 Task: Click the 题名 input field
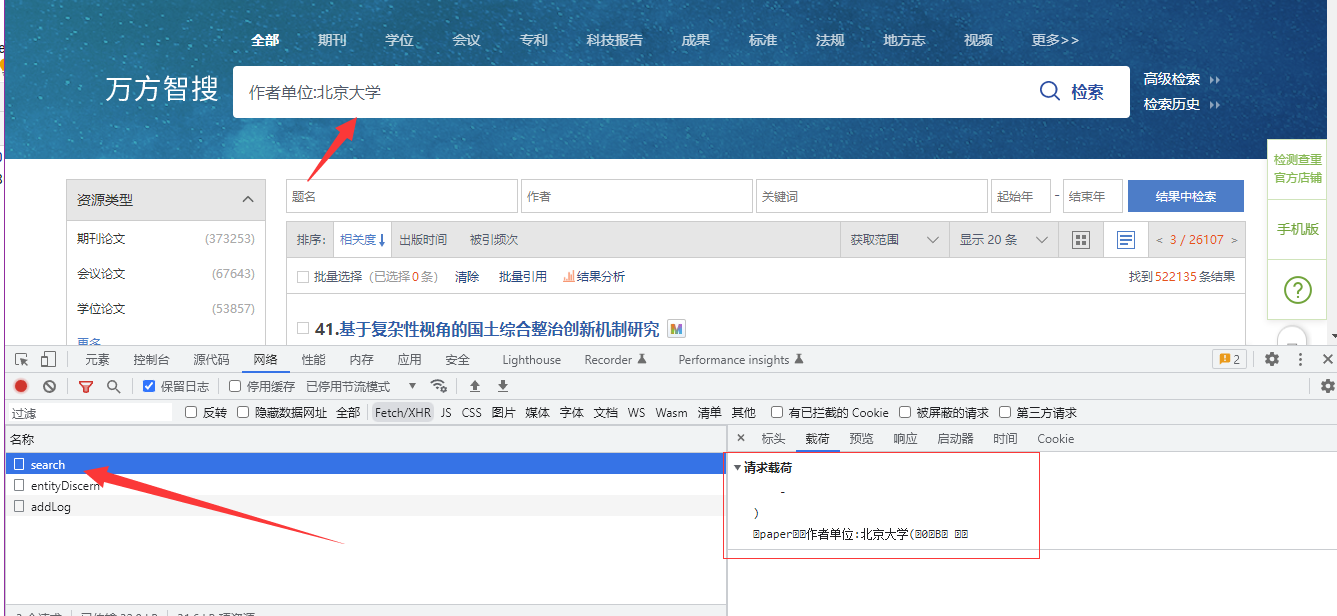point(402,196)
